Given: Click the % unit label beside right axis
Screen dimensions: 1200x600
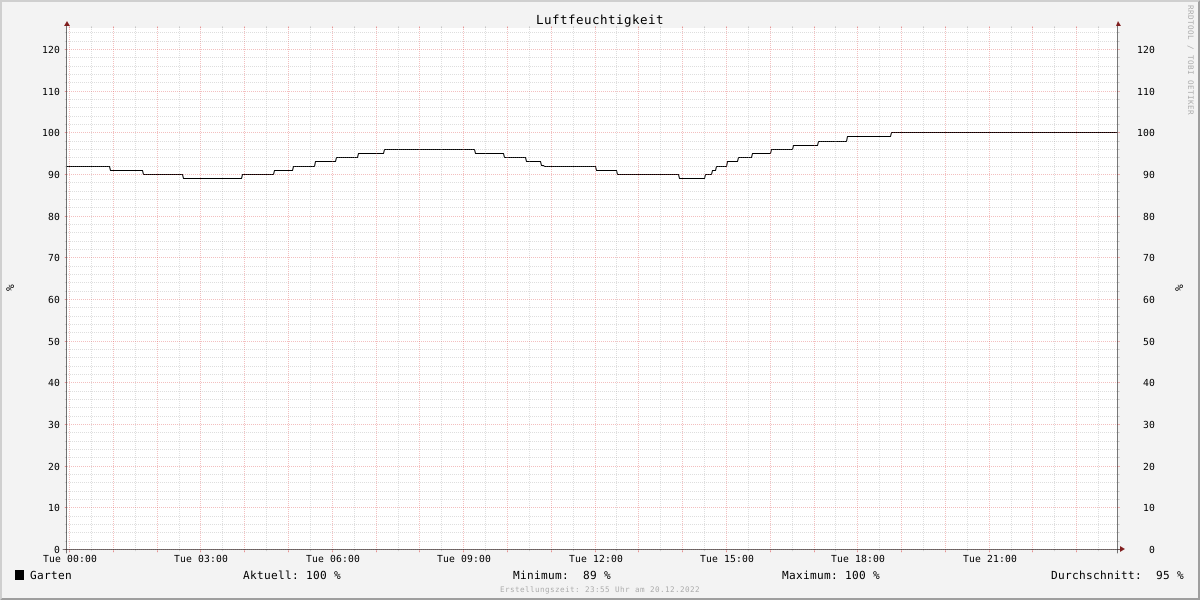Looking at the screenshot, I should point(1179,288).
